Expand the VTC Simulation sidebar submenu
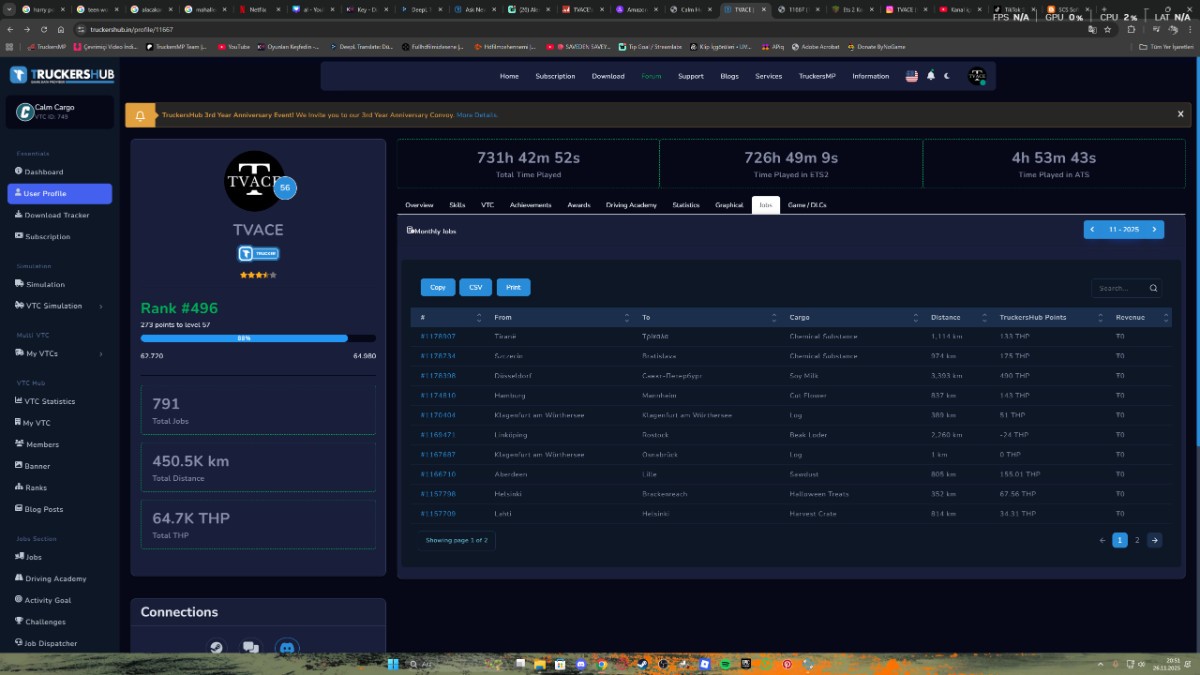 point(101,306)
